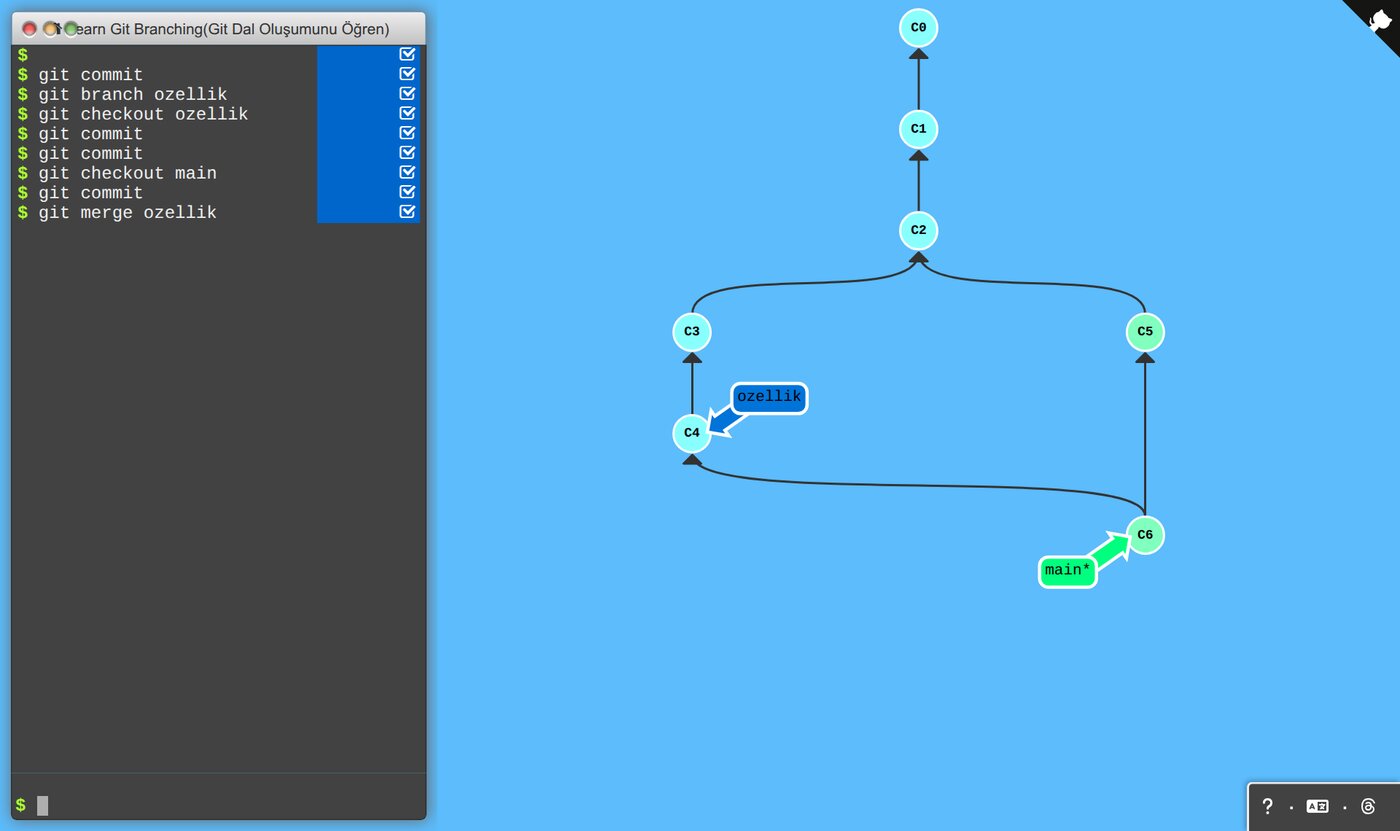The width and height of the screenshot is (1400, 831).
Task: Open the help question mark icon
Action: (1267, 806)
